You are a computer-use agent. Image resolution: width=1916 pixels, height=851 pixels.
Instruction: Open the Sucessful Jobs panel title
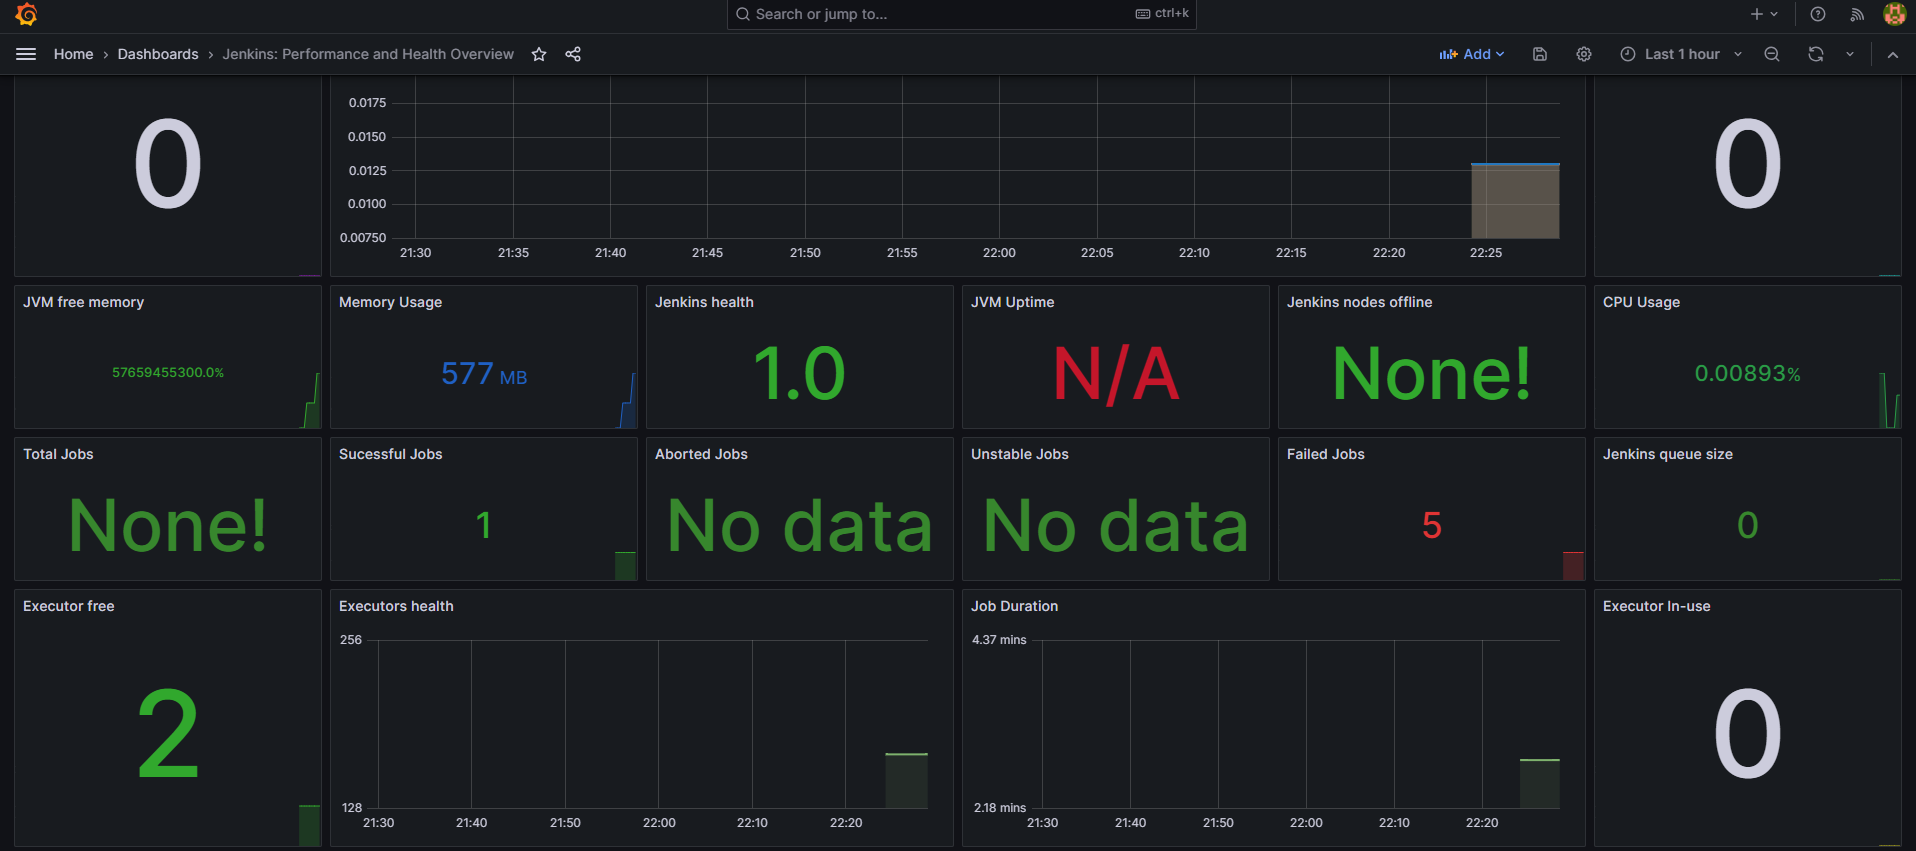390,454
